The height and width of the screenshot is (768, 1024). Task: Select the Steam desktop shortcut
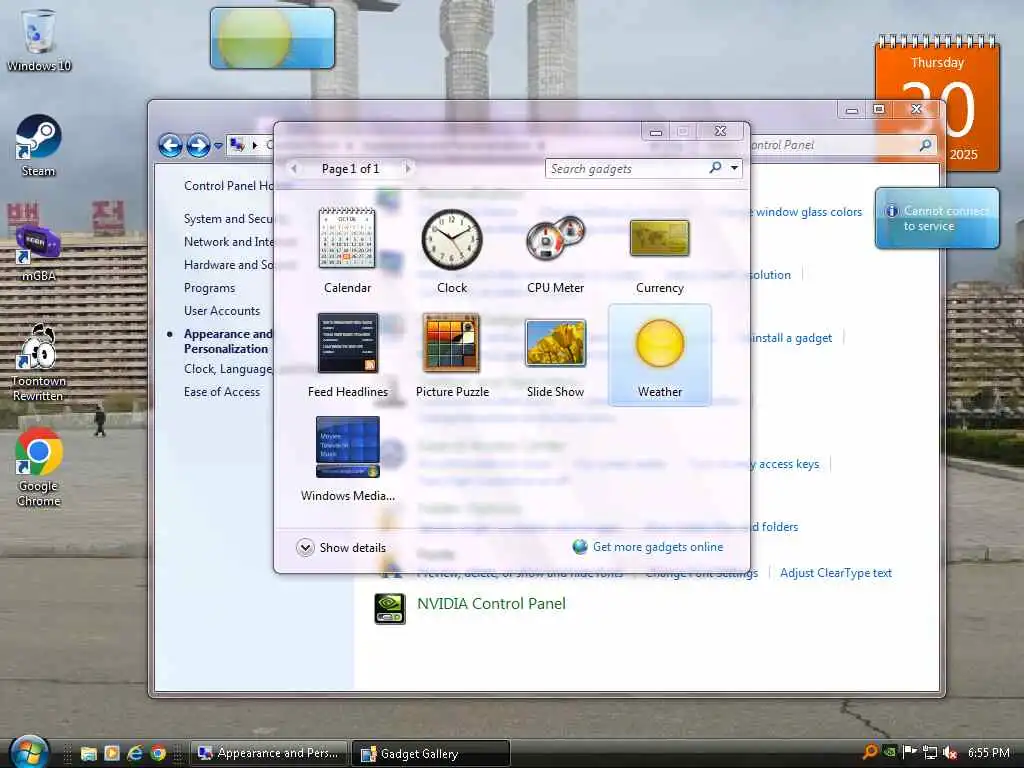pos(39,146)
